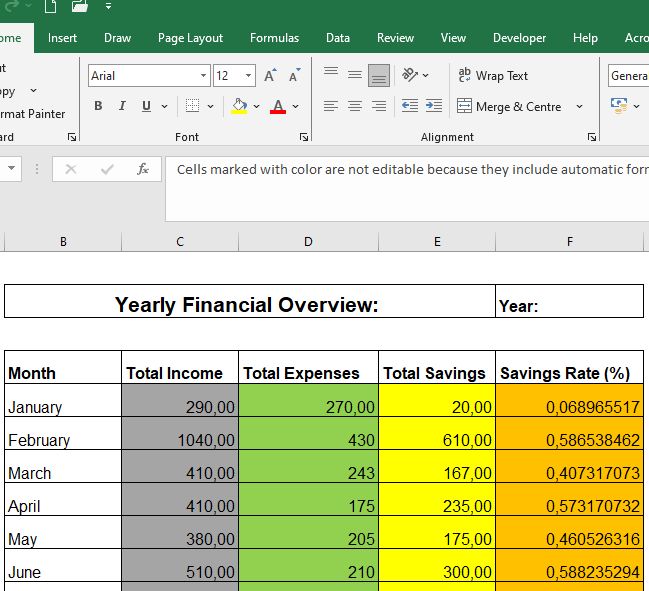The image size is (649, 591).
Task: Toggle Italic formatting
Action: [122, 106]
